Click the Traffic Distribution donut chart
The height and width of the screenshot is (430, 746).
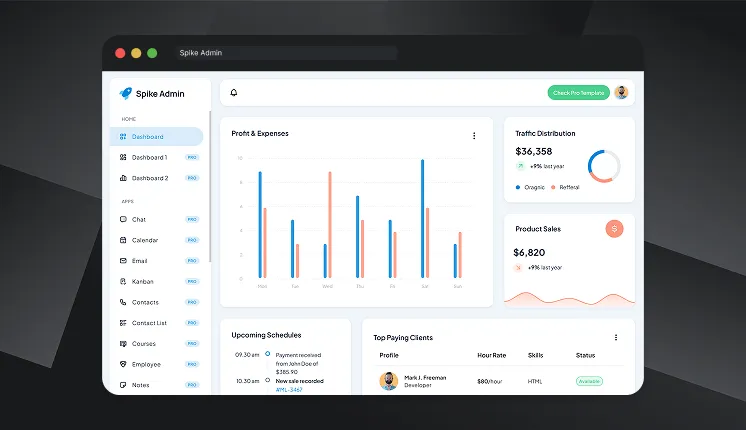tap(604, 166)
